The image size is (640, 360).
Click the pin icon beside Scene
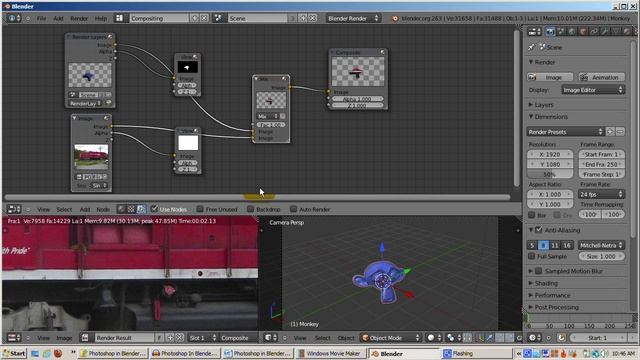[531, 47]
